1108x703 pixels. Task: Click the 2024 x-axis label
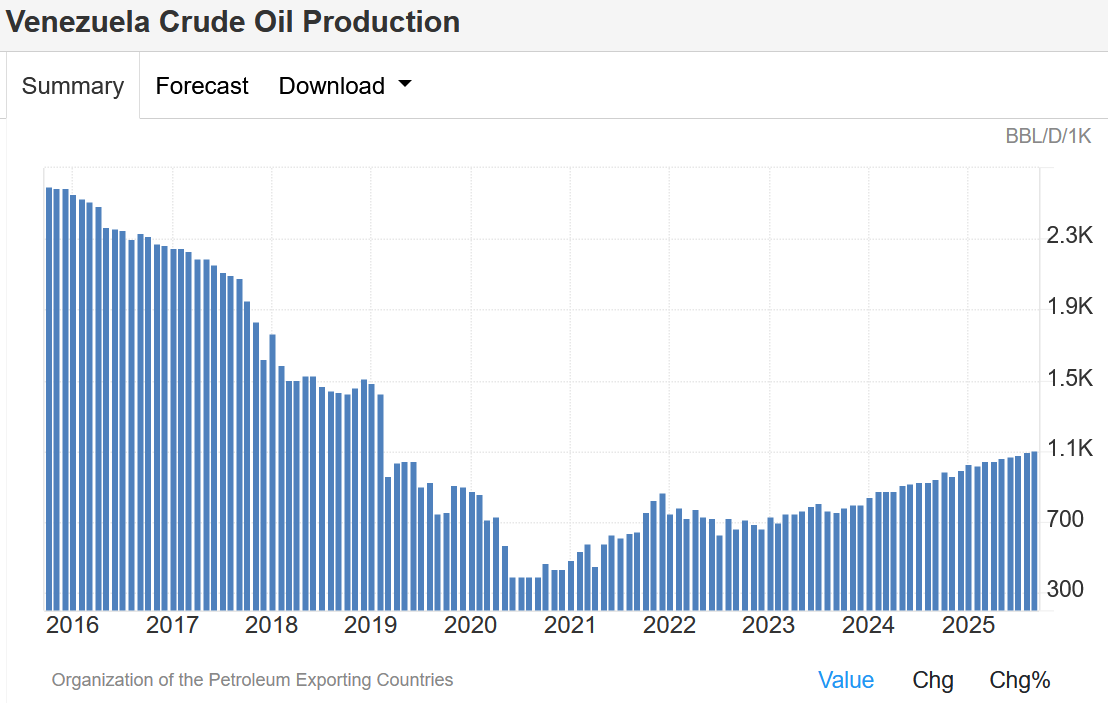(868, 625)
